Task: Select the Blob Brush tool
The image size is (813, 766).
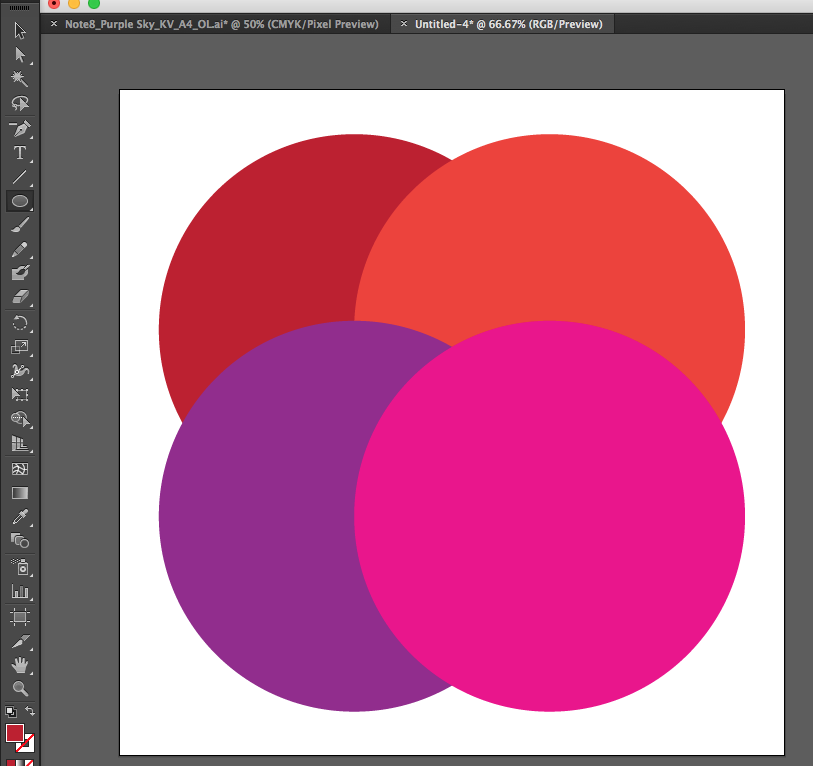Action: pos(20,273)
